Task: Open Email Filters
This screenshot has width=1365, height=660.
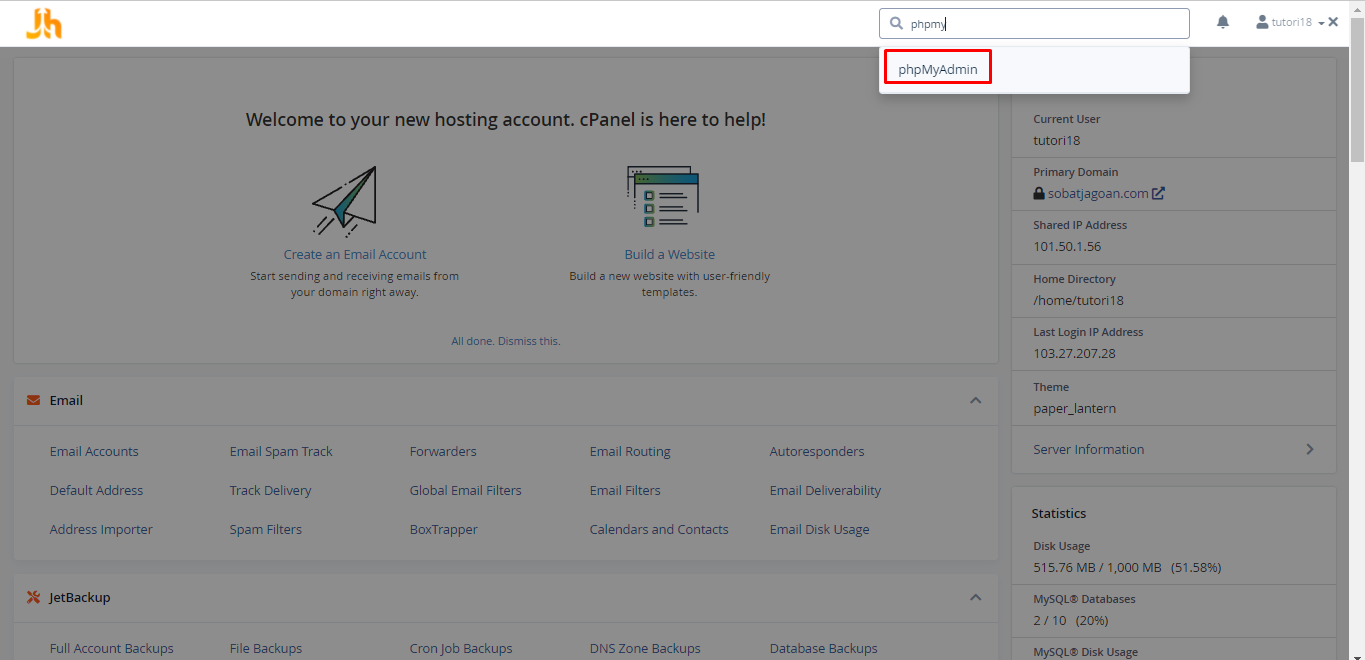Action: point(625,490)
